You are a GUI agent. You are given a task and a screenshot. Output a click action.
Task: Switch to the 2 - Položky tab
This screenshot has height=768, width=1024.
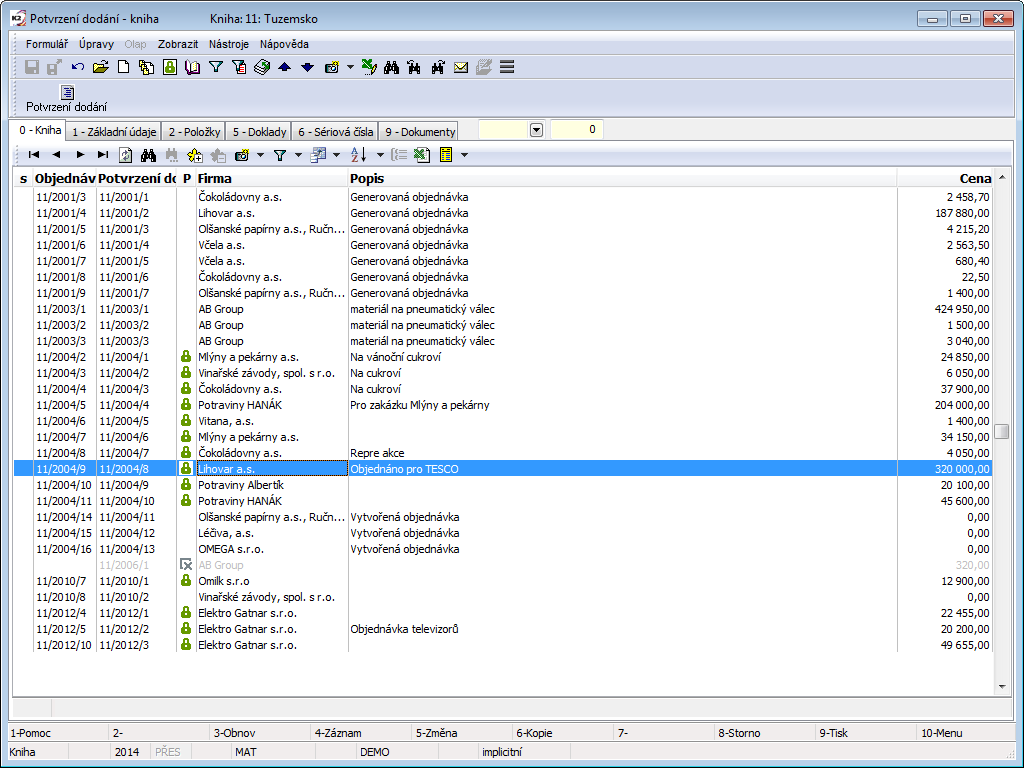(x=192, y=131)
